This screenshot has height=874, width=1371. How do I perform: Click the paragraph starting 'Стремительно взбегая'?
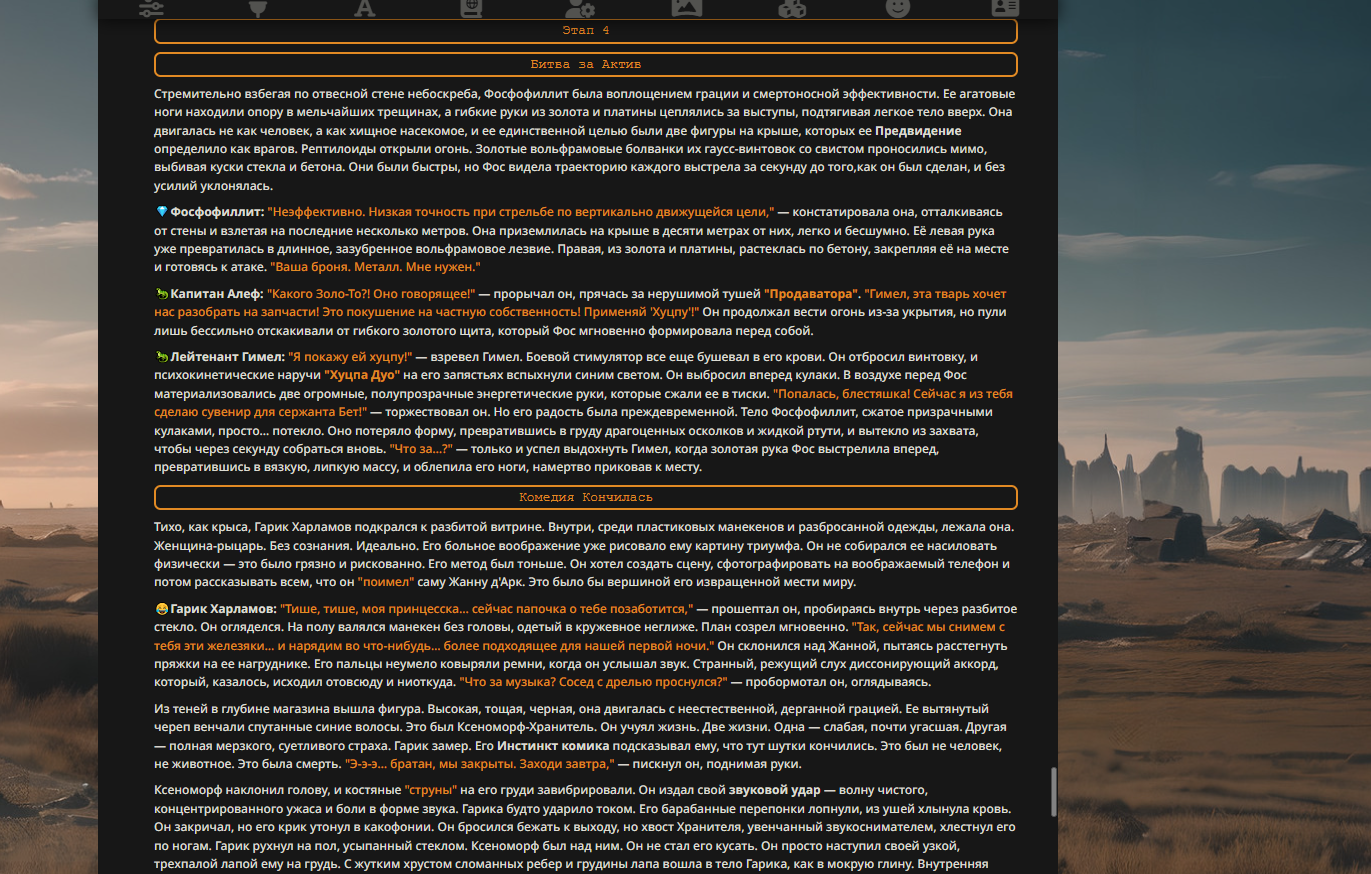[x=586, y=140]
